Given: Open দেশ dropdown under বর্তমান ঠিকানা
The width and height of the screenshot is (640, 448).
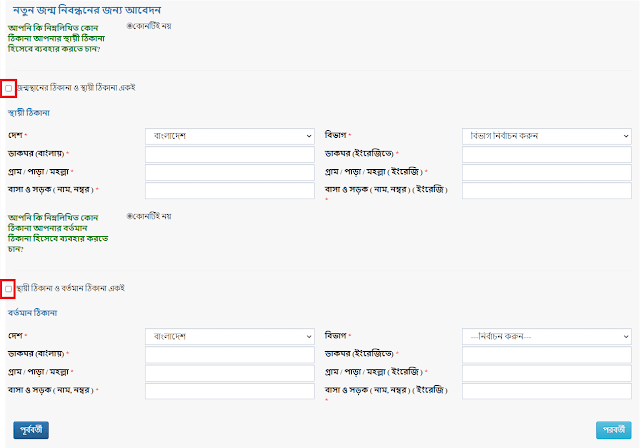Looking at the screenshot, I should 230,336.
